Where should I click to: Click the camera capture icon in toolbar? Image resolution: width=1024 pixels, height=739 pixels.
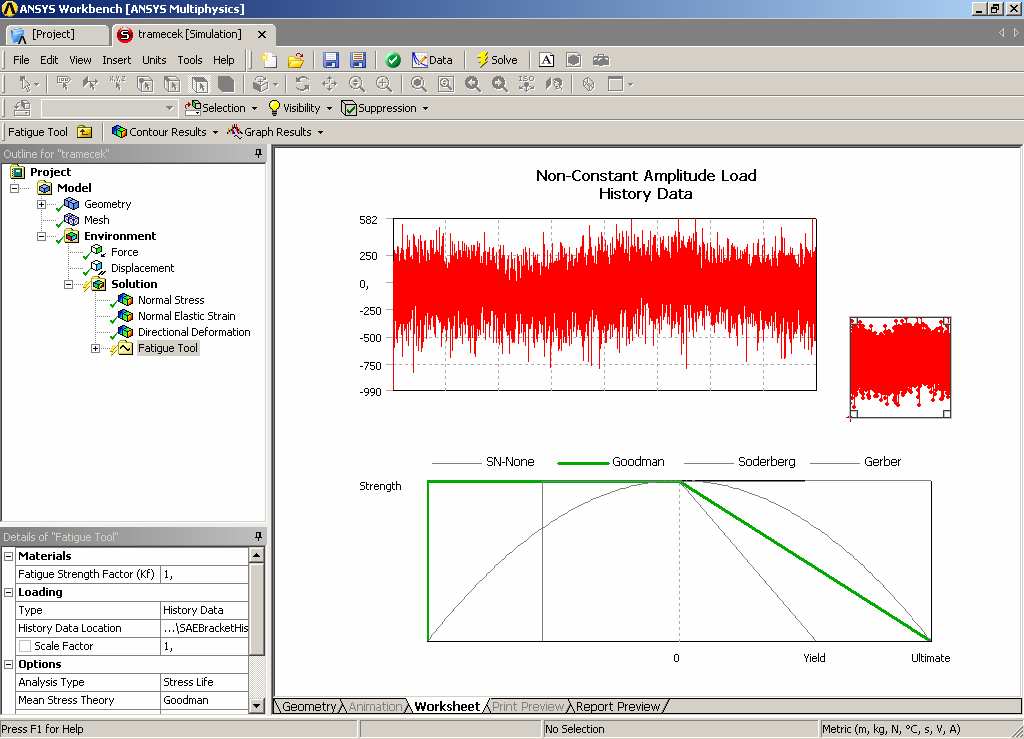pos(601,60)
